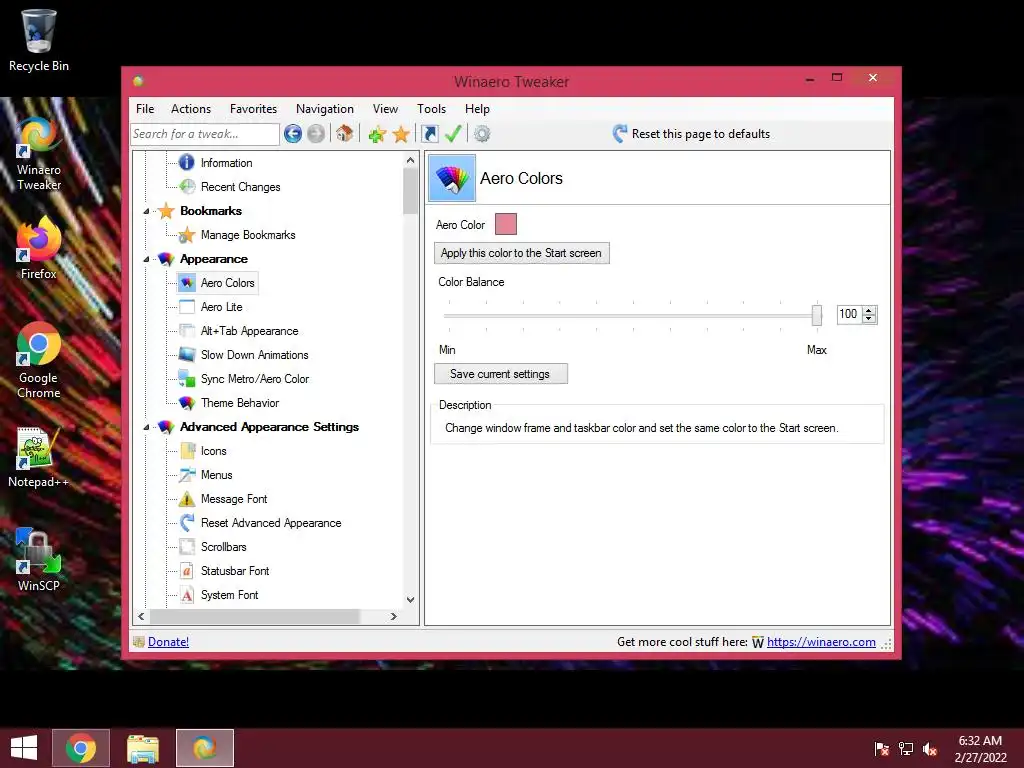
Task: Click tree scroll down arrow
Action: [410, 600]
